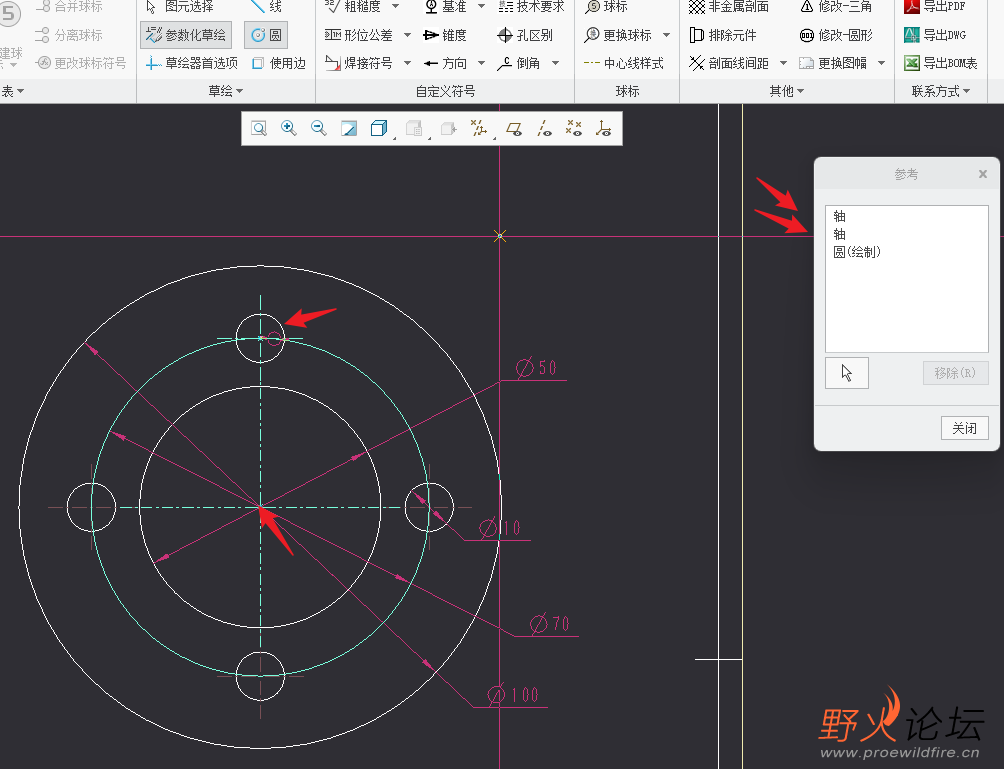Select the 图元选择 cursor tool
Screen dimensions: 1004x769
tap(179, 7)
